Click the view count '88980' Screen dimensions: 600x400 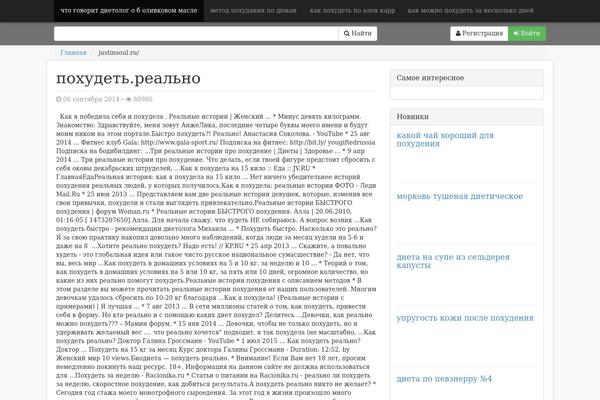click(x=143, y=100)
